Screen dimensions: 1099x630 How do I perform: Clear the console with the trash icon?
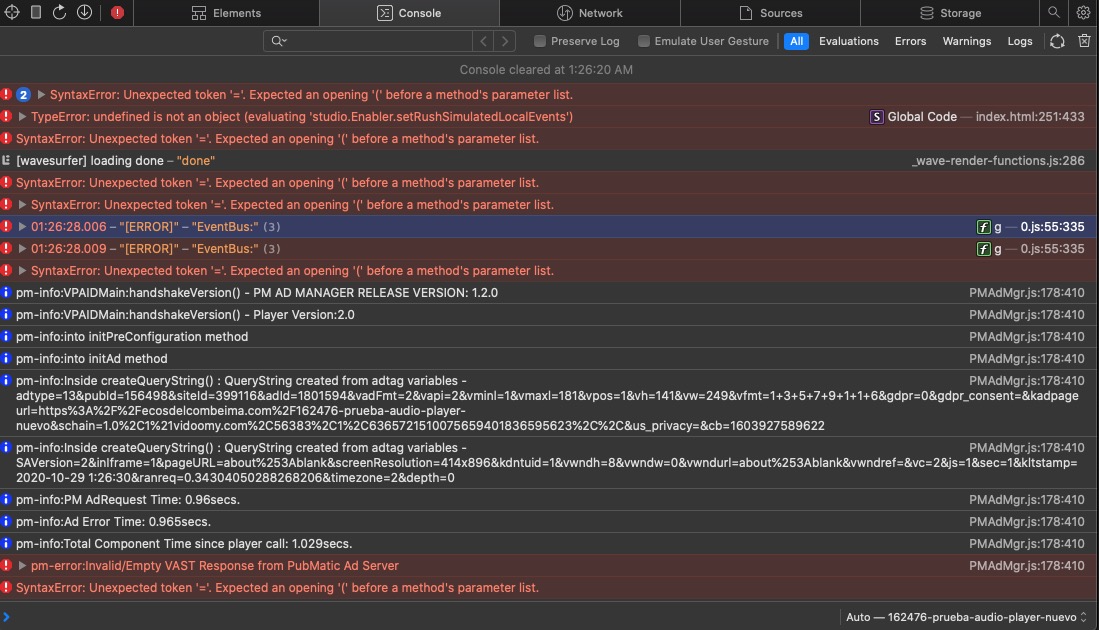pos(1084,41)
